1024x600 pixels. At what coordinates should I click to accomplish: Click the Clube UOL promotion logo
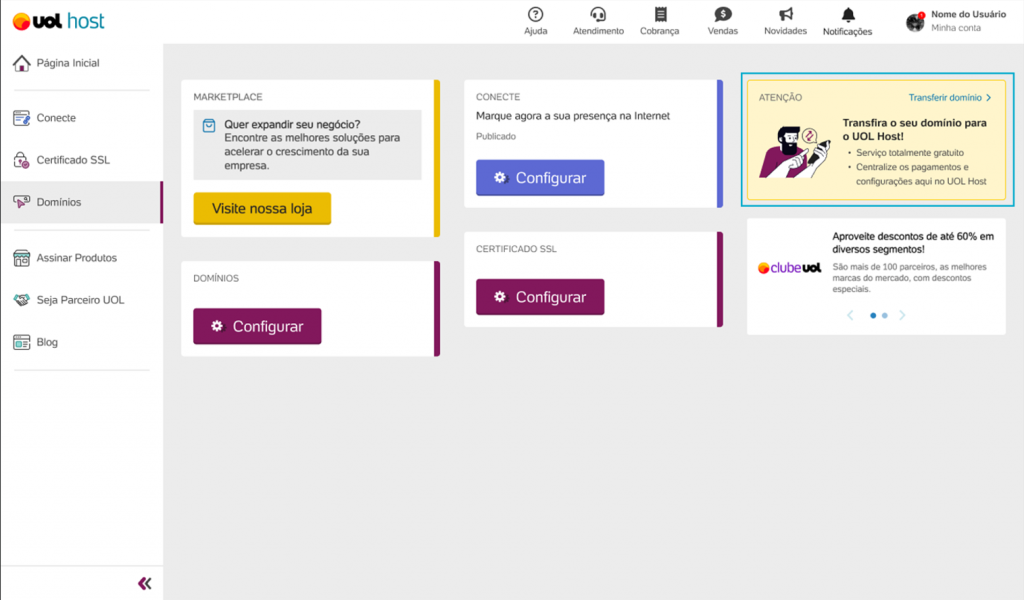(789, 268)
